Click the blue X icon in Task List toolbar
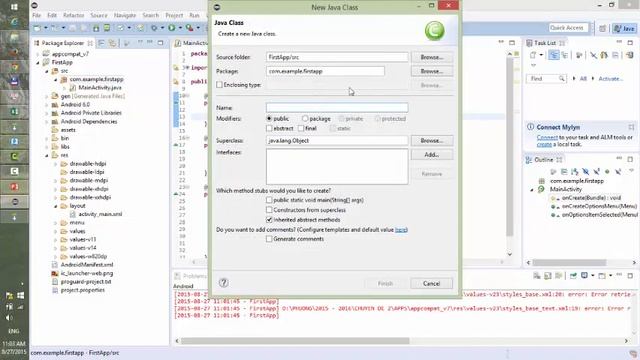Viewport: 640px width, 360px height. coord(593,55)
